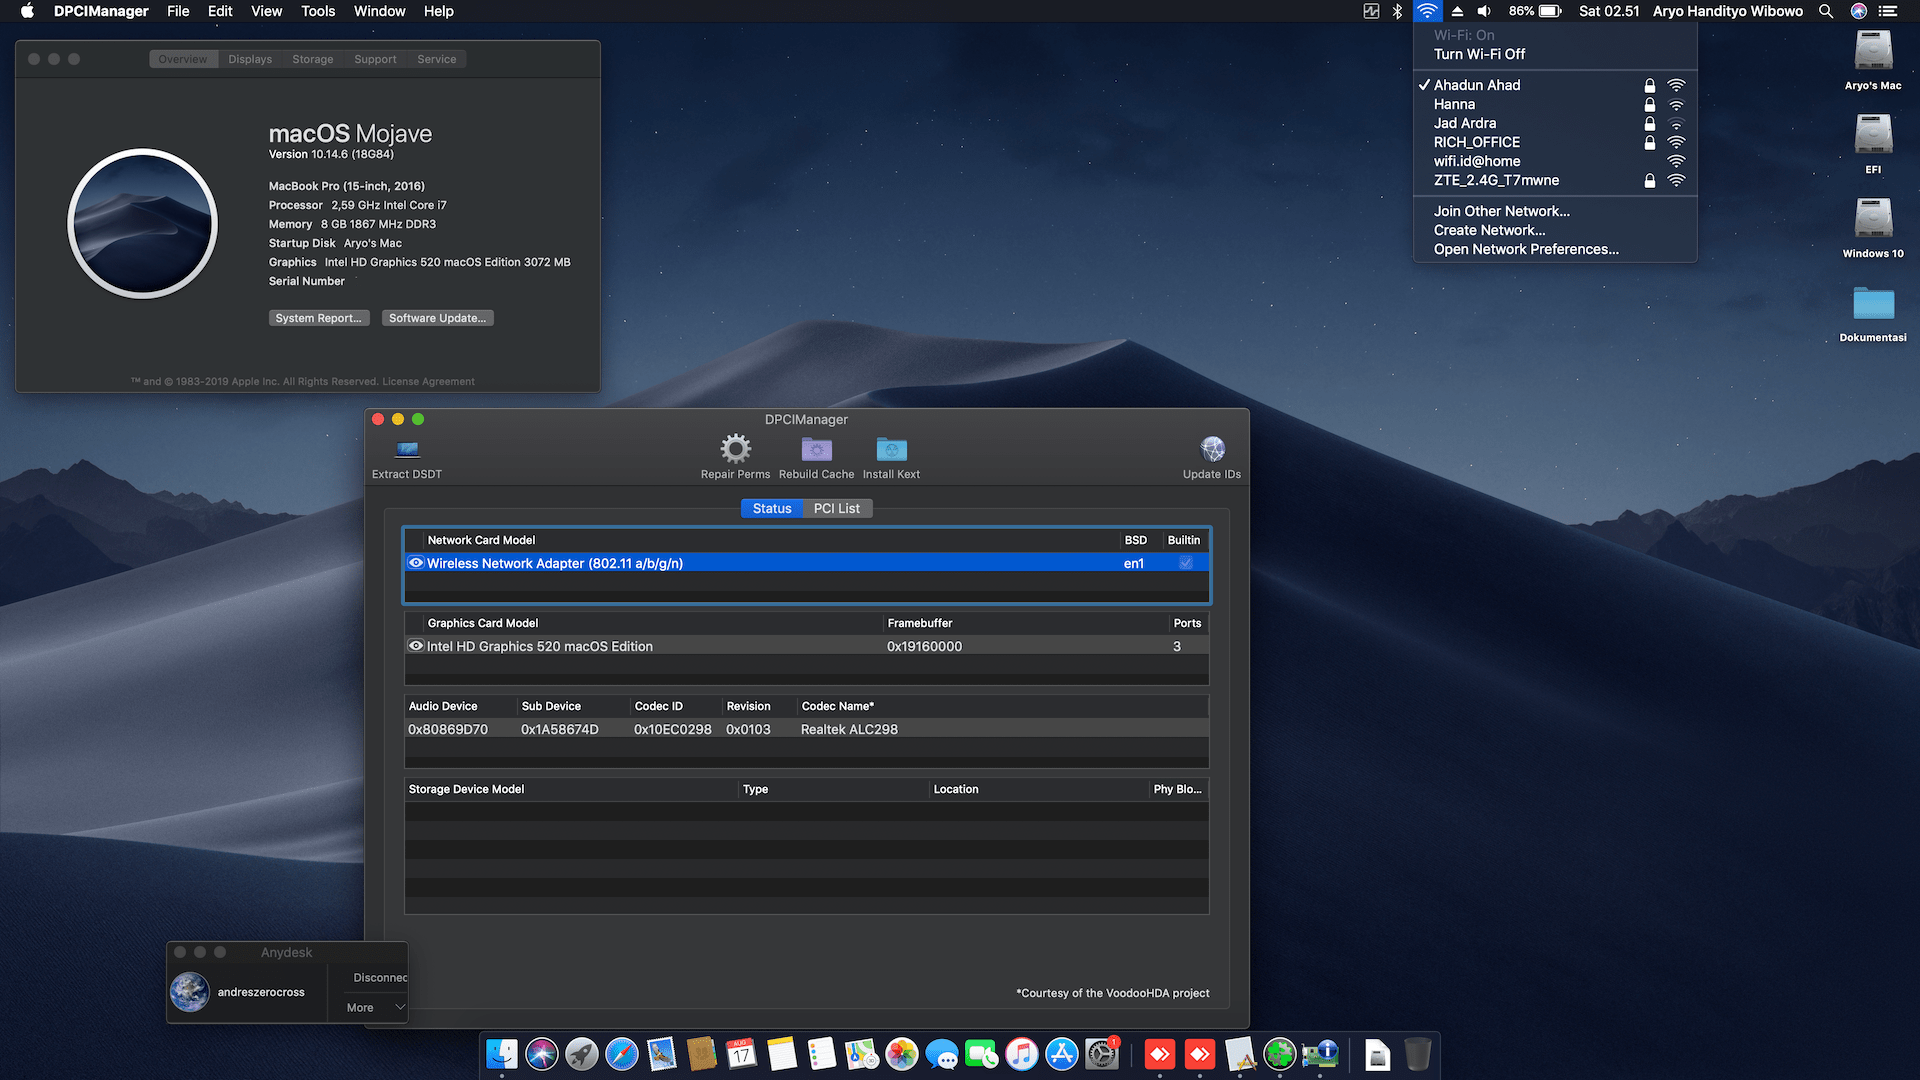Click the Software Update button
1920x1080 pixels.
(x=437, y=318)
